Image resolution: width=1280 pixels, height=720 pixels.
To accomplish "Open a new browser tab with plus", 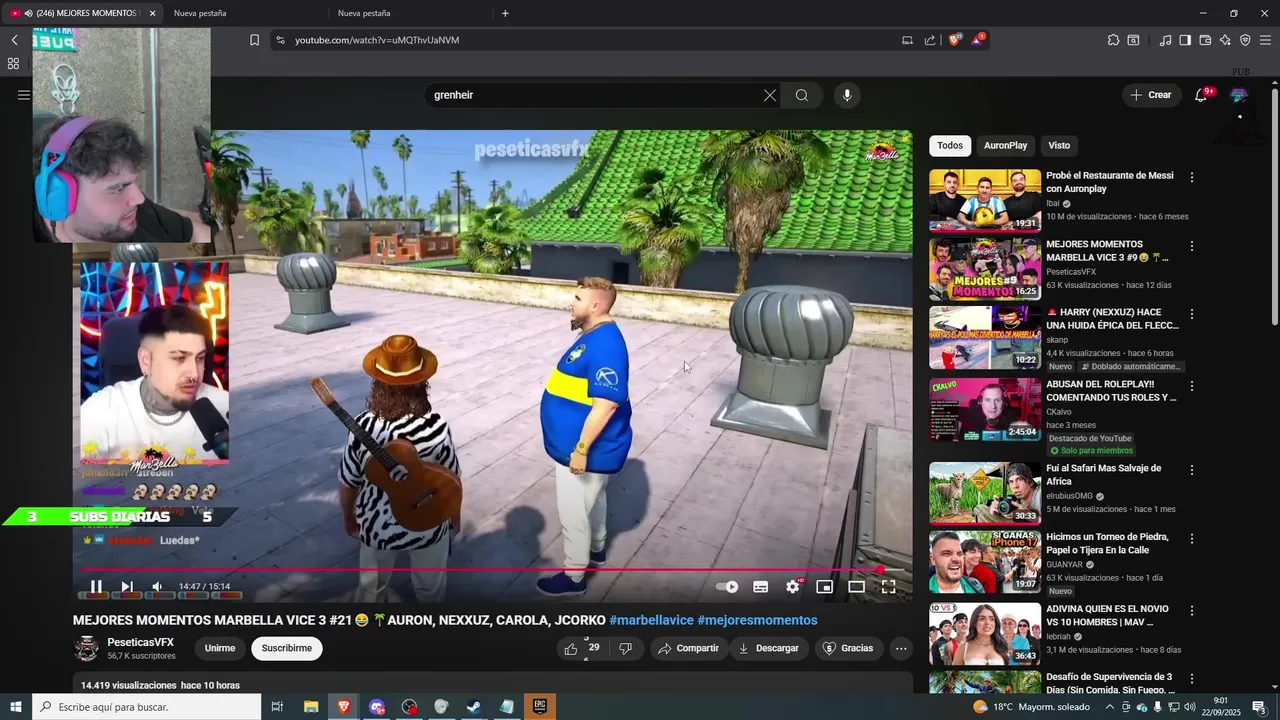I will pyautogui.click(x=505, y=13).
